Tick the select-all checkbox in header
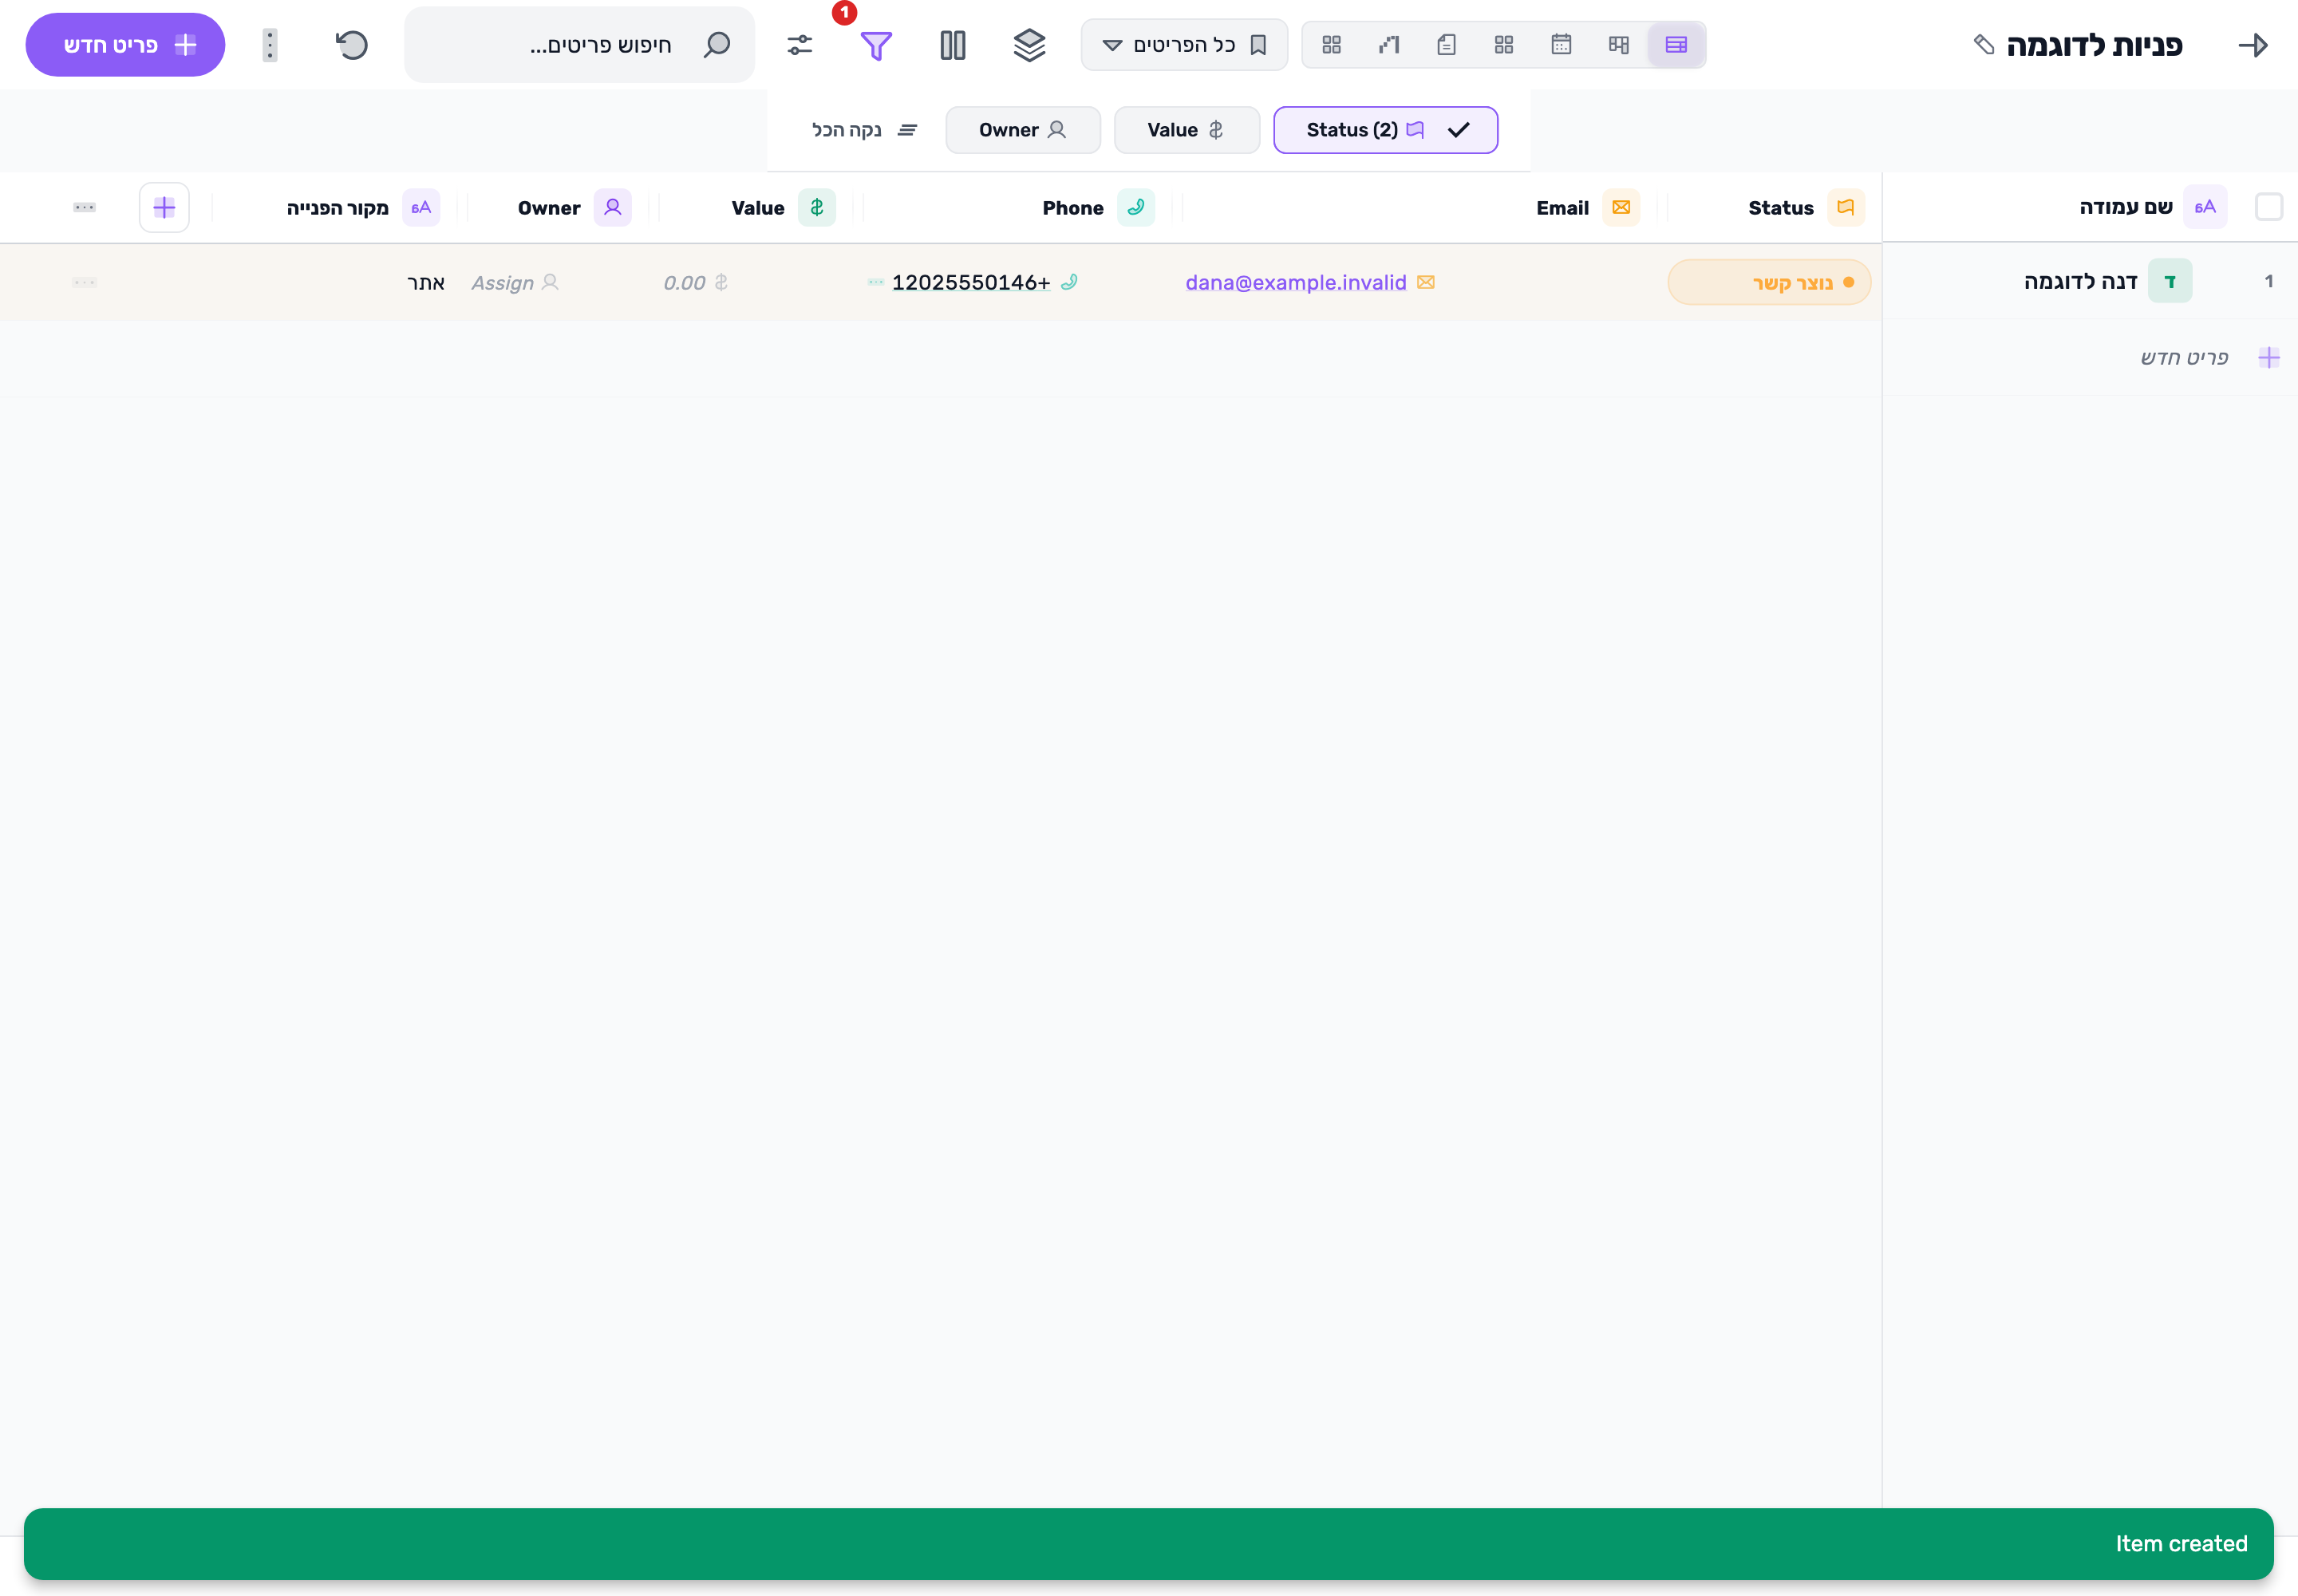Viewport: 2298px width, 1596px height. tap(2269, 207)
